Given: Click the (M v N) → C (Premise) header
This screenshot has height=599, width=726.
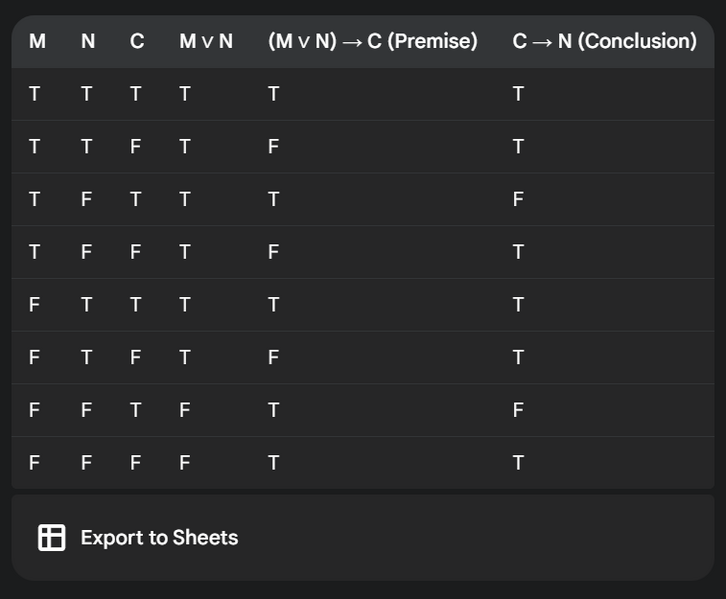Looking at the screenshot, I should pyautogui.click(x=373, y=41).
